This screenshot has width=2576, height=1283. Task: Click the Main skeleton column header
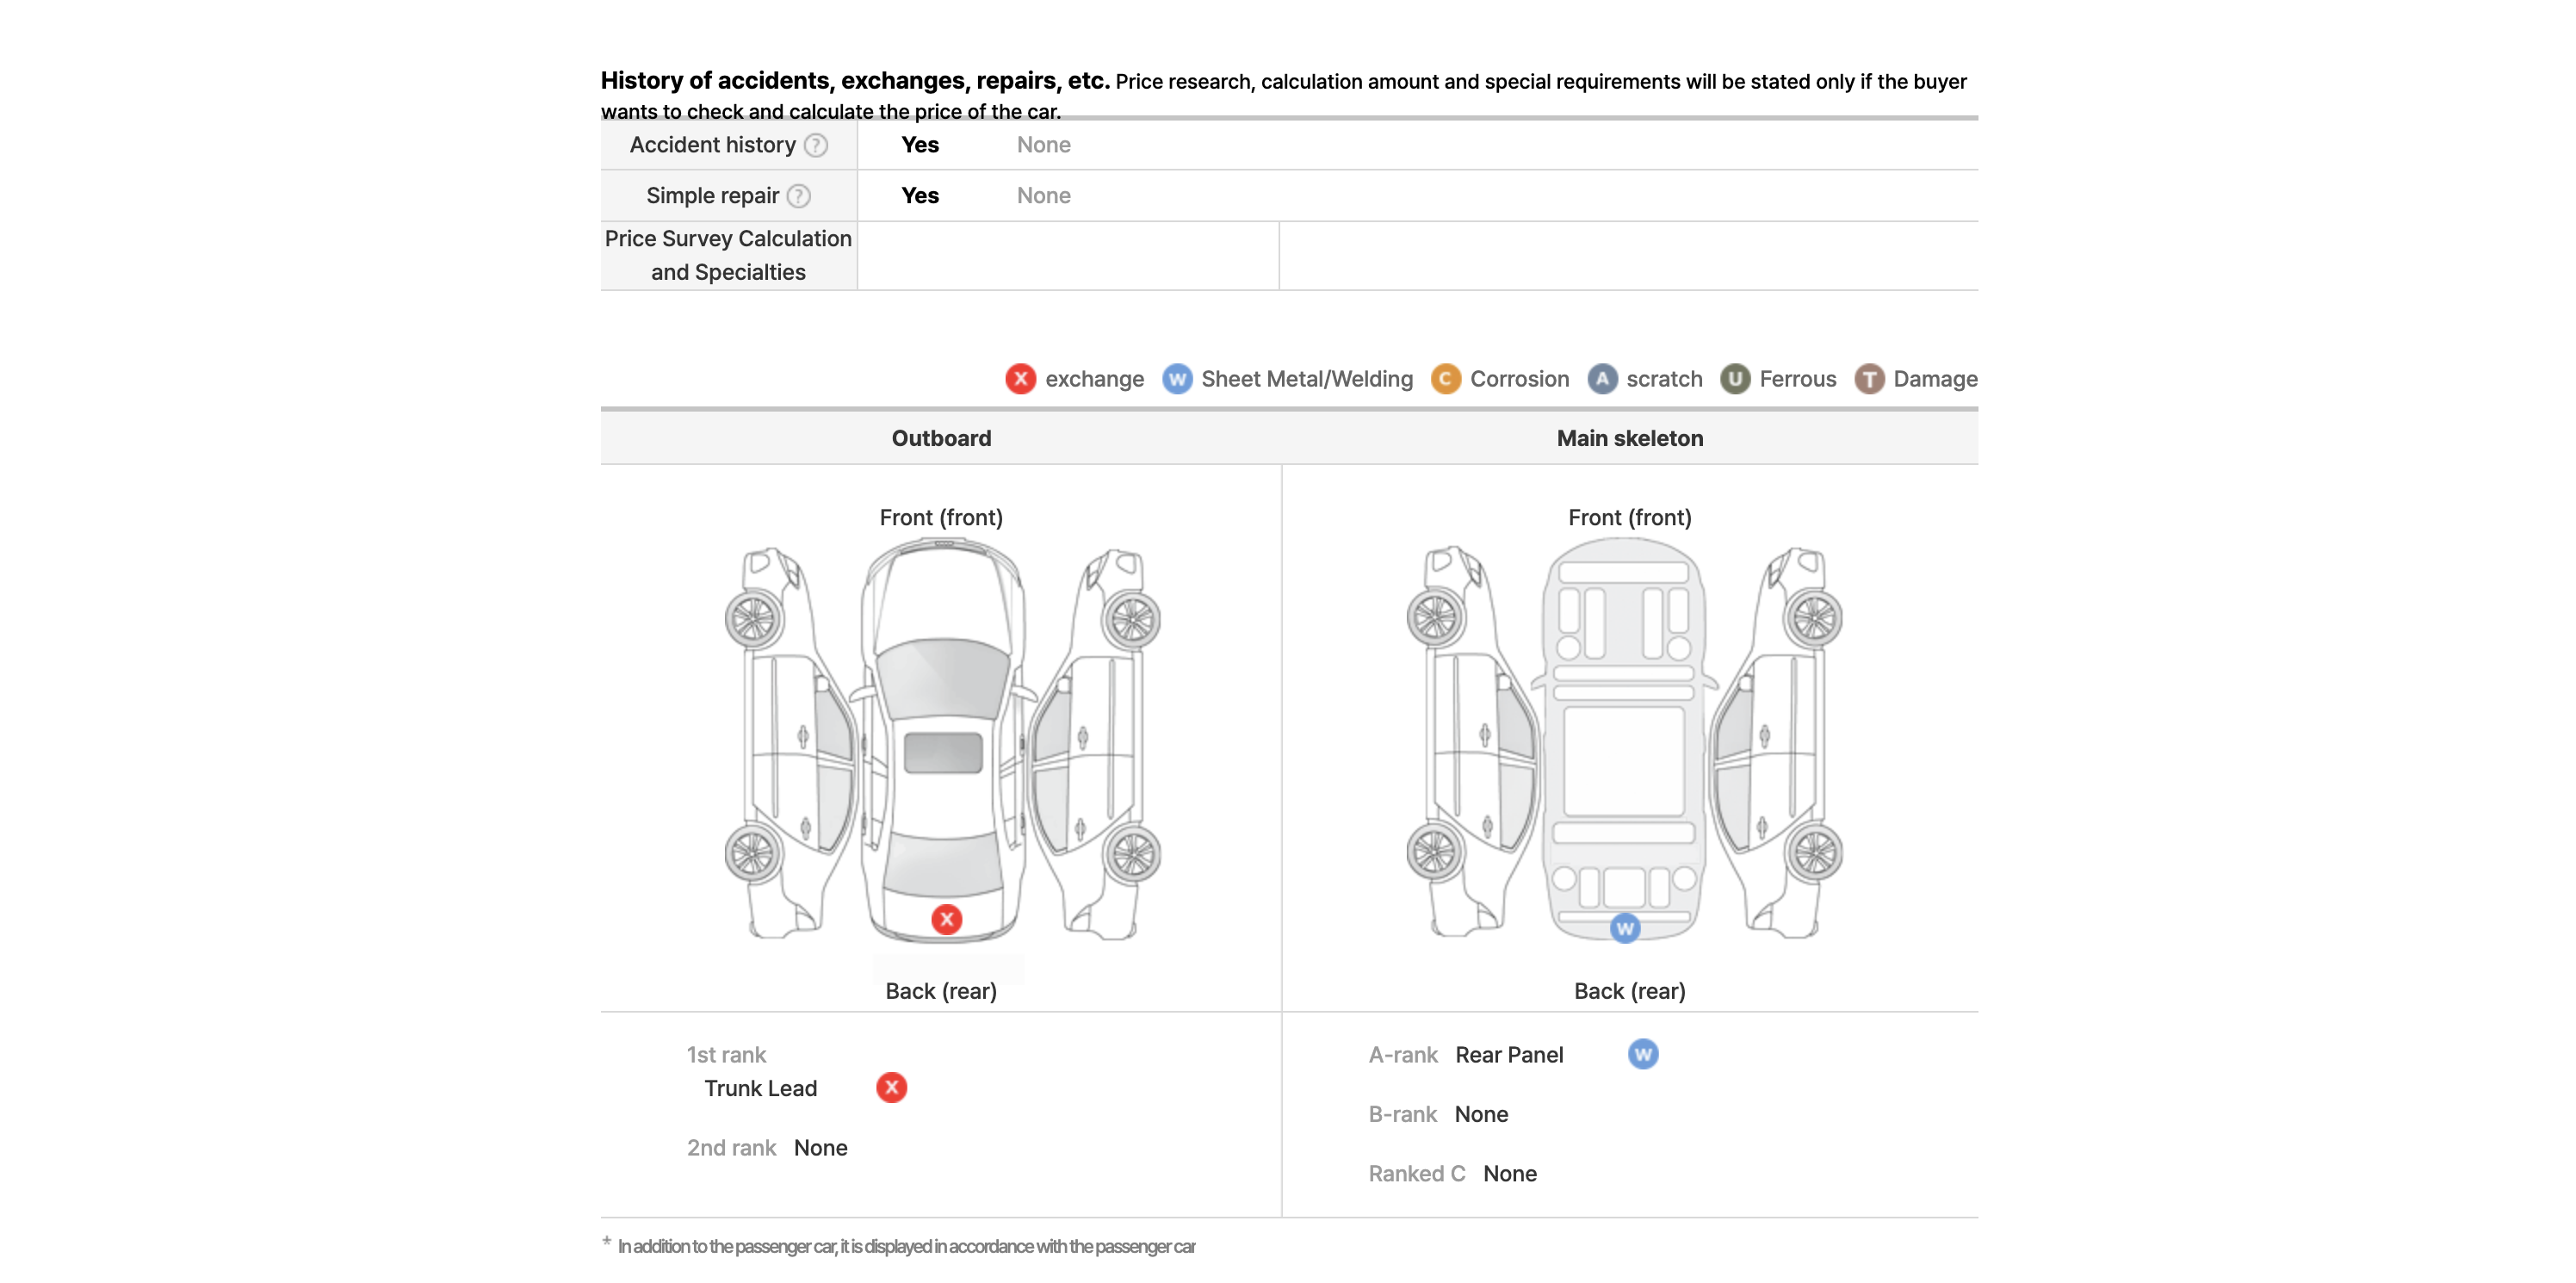1630,438
